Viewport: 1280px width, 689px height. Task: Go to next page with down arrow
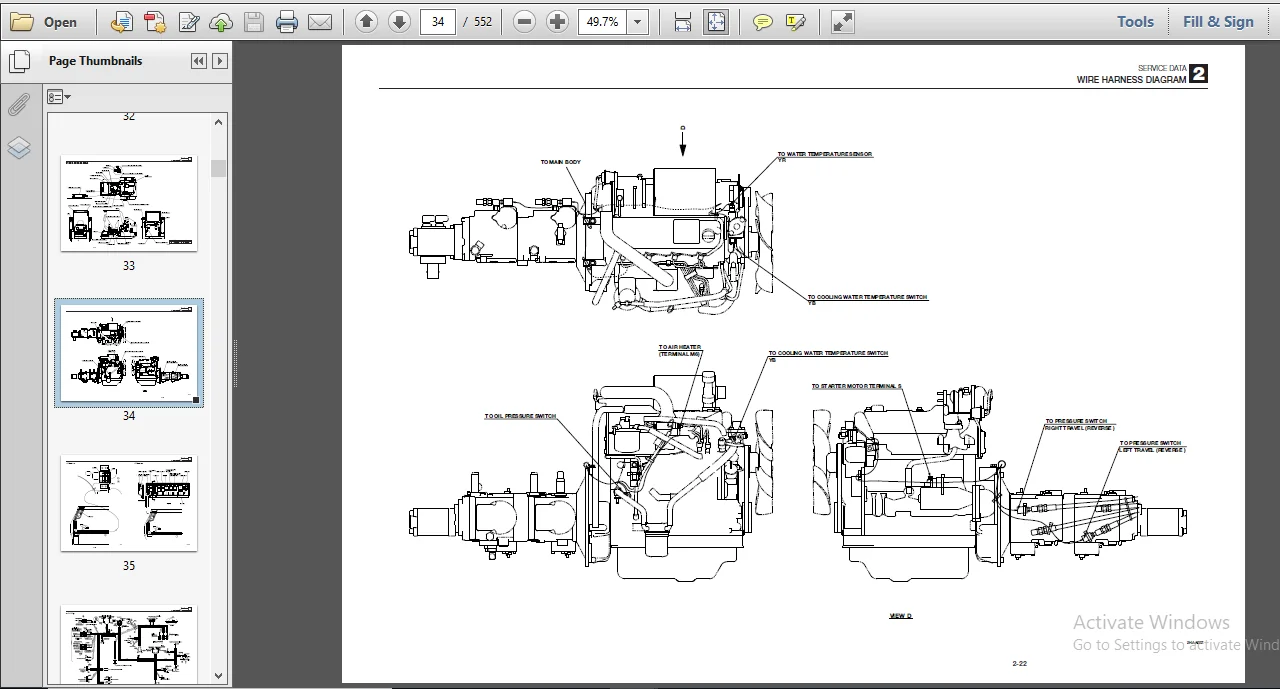pyautogui.click(x=399, y=21)
